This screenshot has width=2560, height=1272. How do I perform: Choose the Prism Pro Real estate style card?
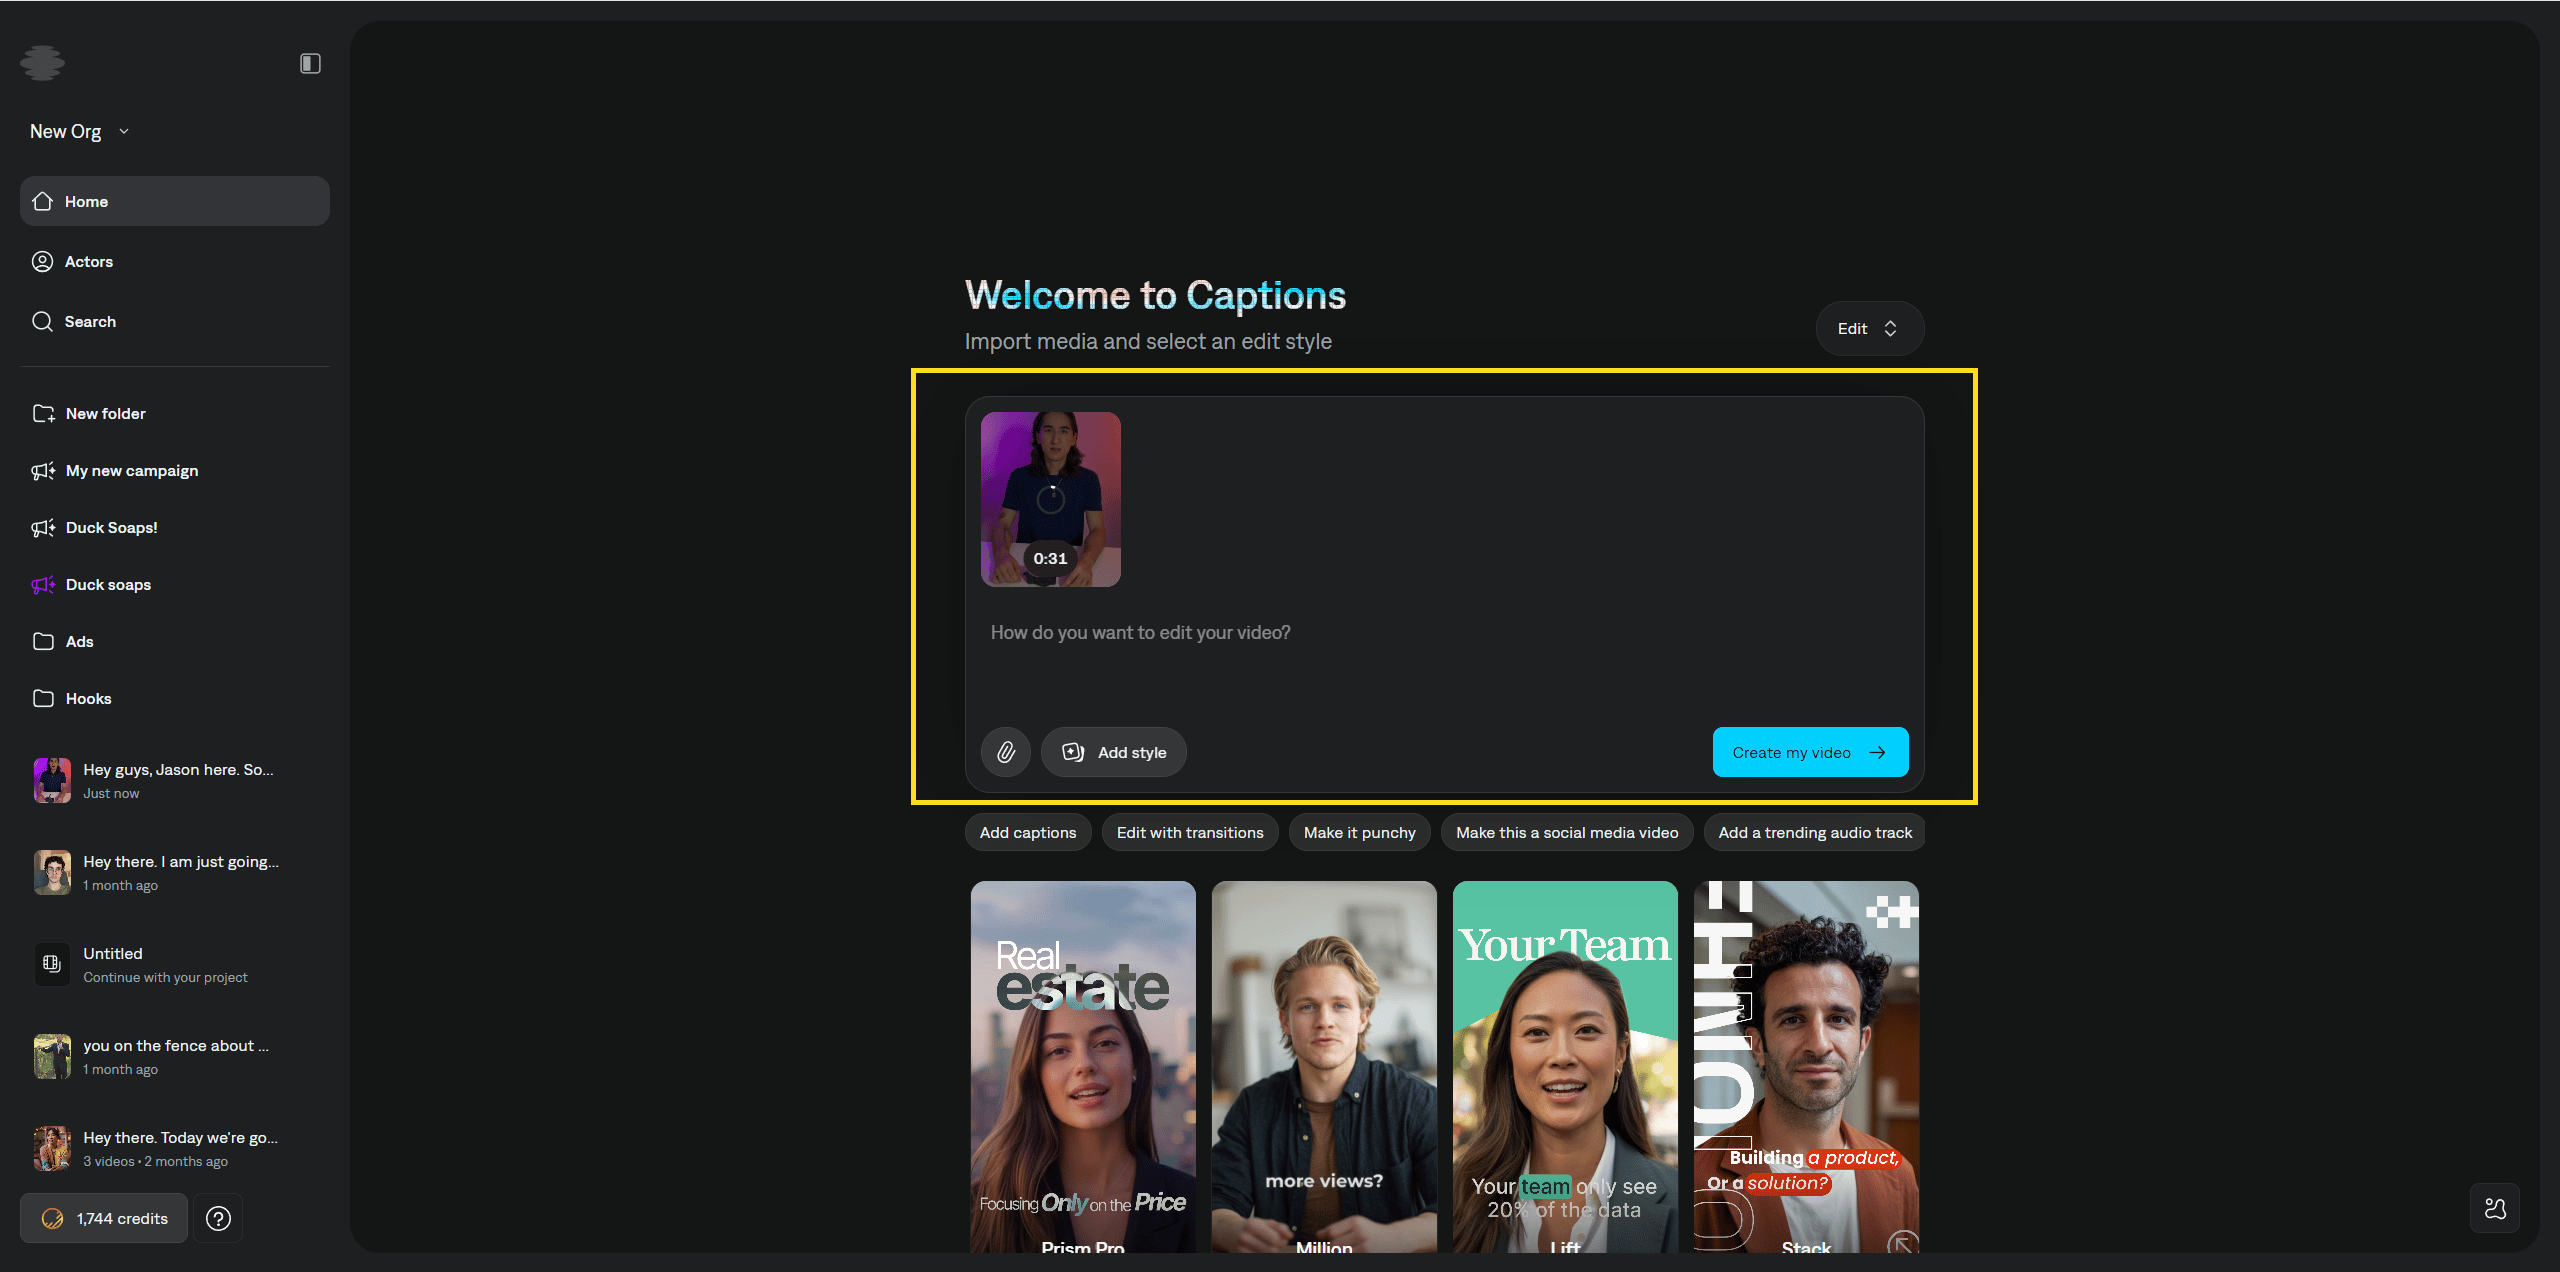(1083, 1066)
